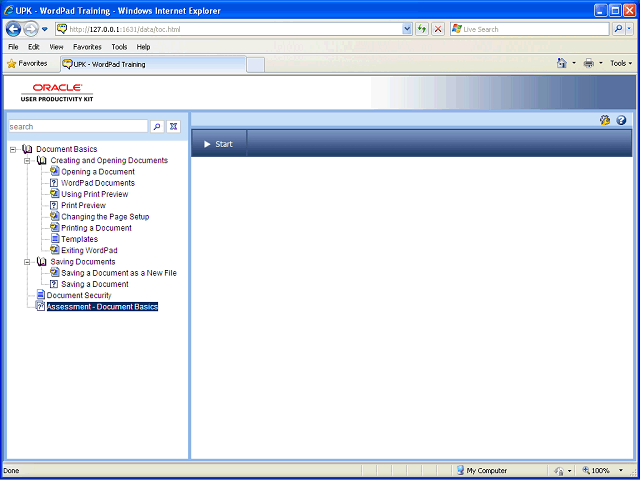Open the View menu
Screen dimensions: 640x480
click(56, 47)
